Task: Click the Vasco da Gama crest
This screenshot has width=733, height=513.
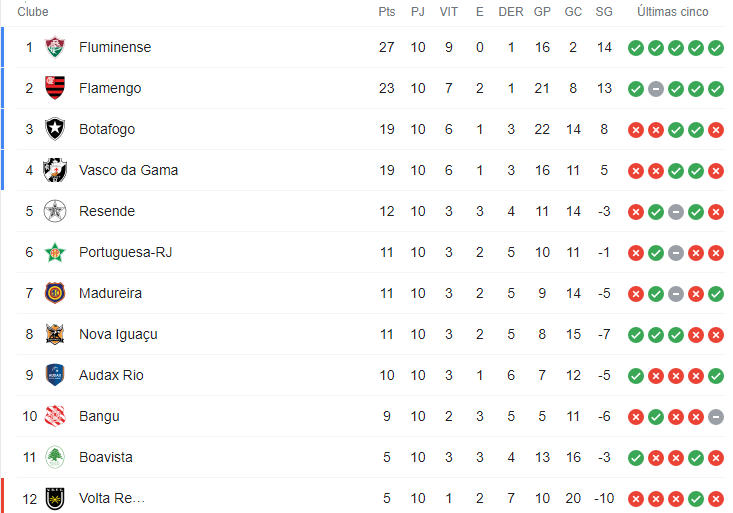Action: (55, 170)
